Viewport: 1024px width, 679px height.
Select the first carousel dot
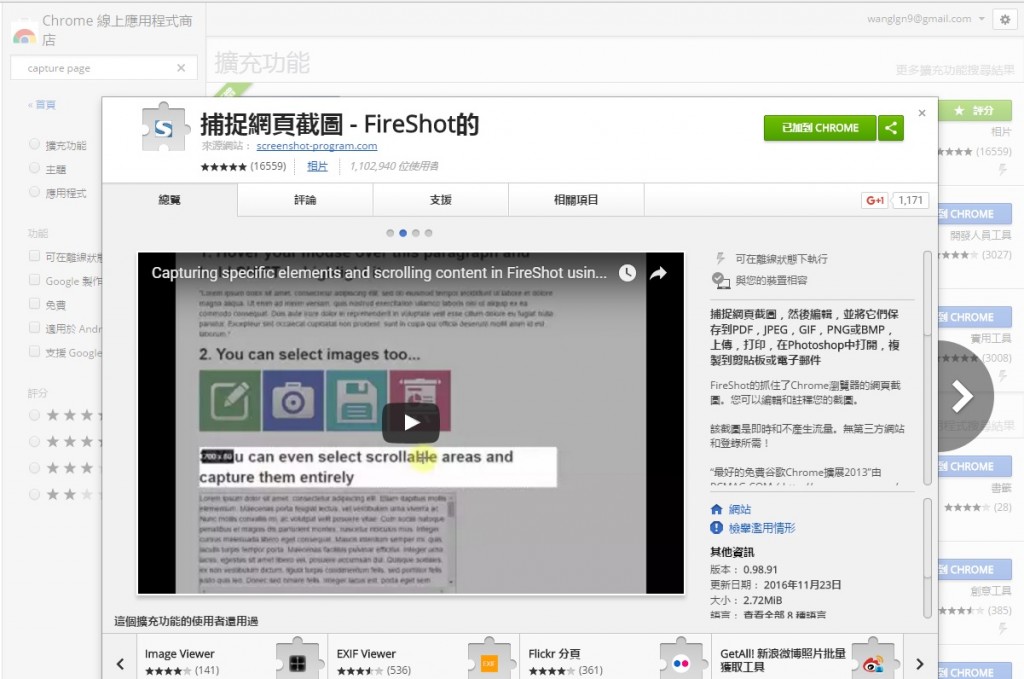click(390, 233)
